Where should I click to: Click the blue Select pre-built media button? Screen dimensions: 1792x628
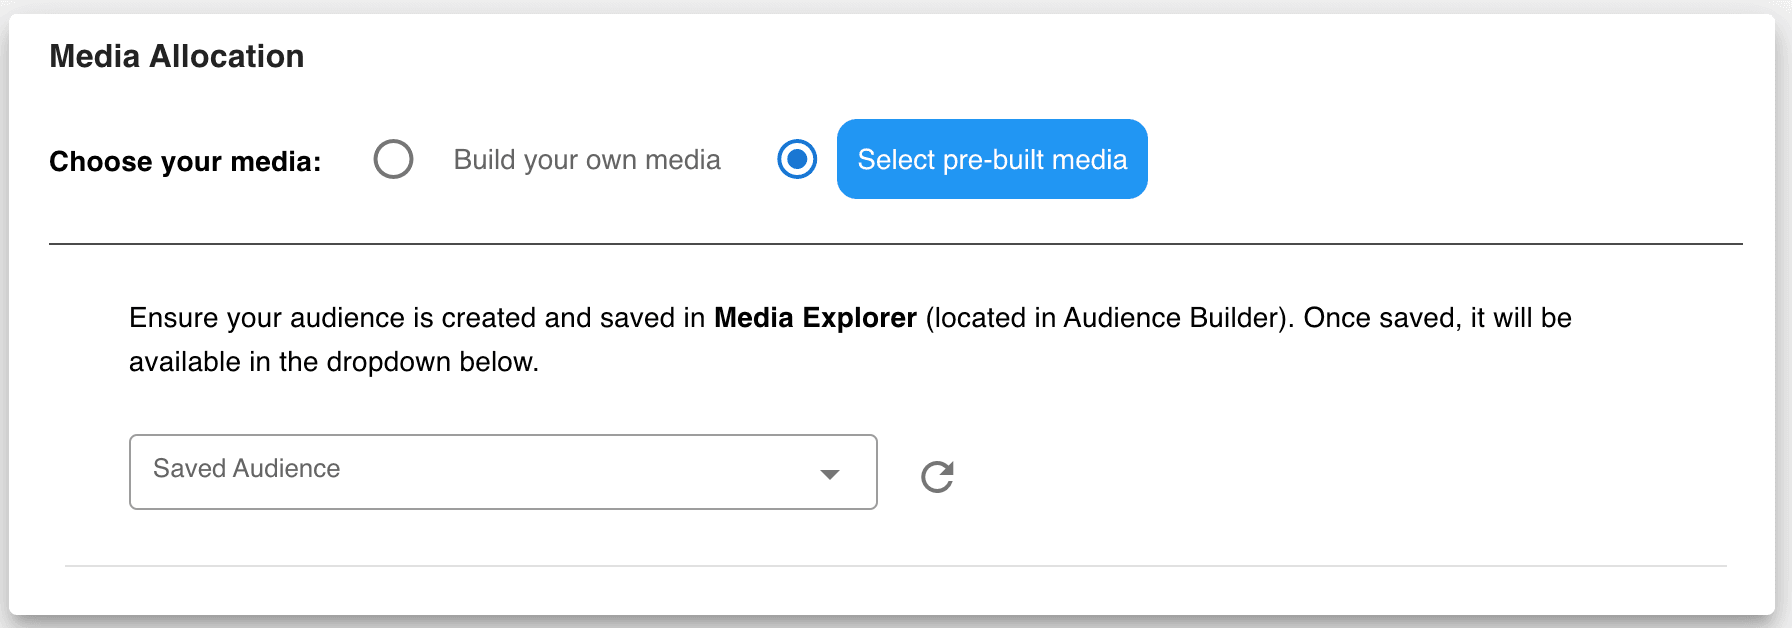(x=992, y=159)
